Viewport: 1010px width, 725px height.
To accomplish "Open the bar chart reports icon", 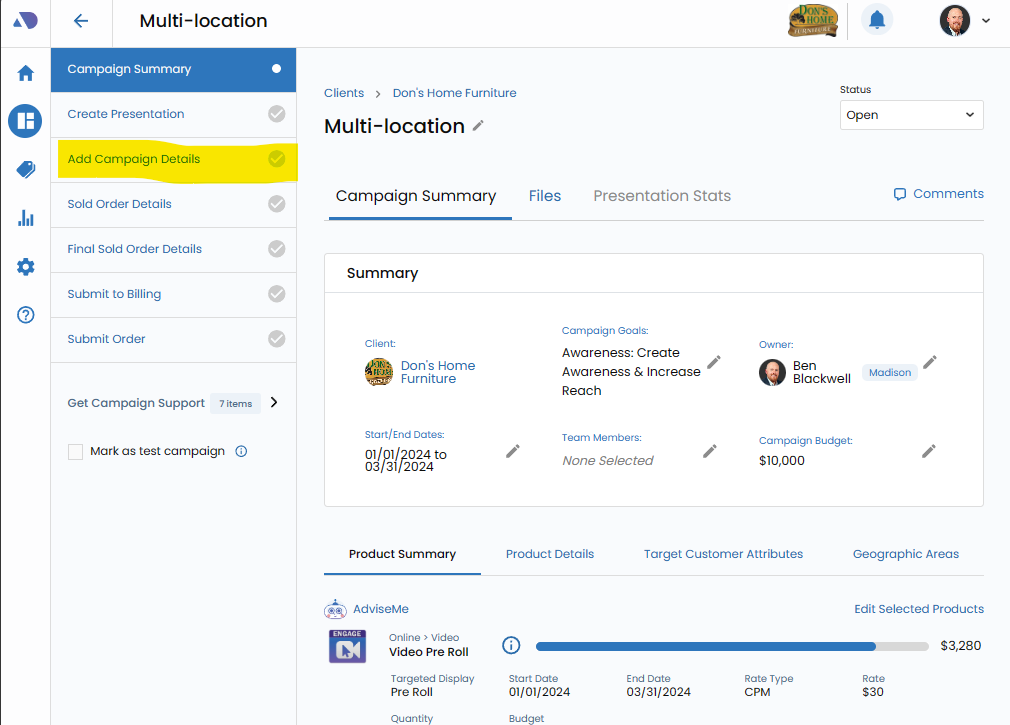I will click(x=26, y=218).
